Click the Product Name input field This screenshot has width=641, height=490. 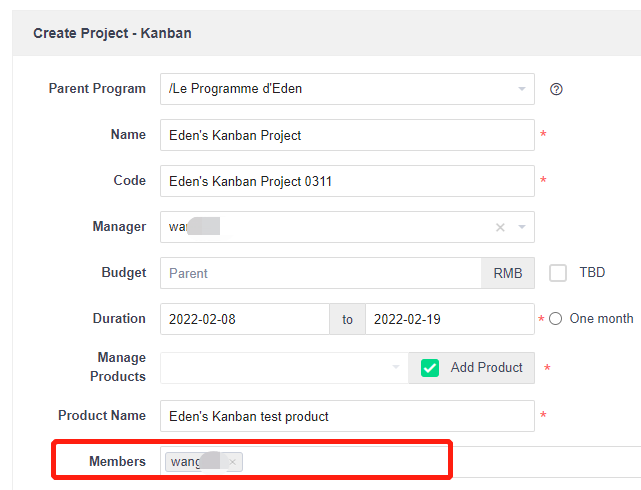(x=346, y=415)
